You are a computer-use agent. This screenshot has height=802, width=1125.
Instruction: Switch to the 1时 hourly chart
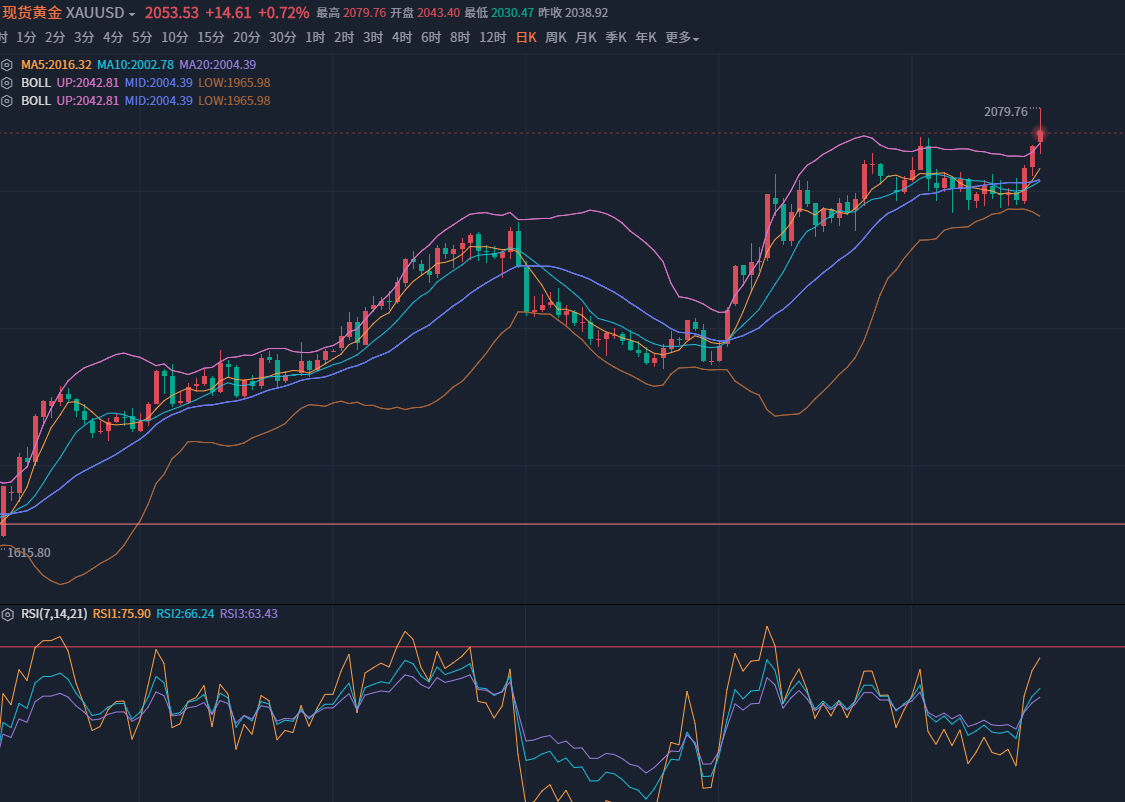click(x=315, y=37)
